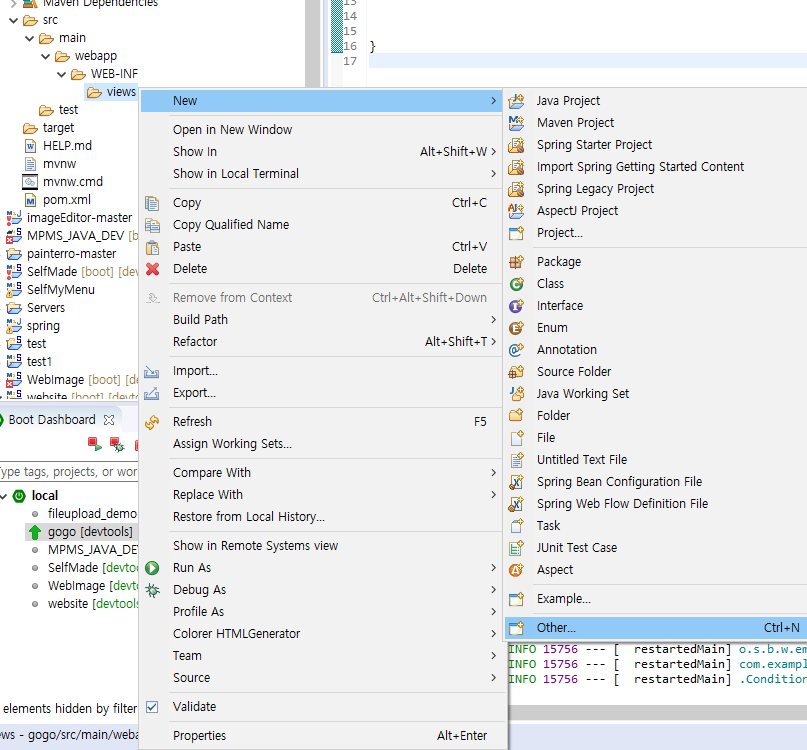807x750 pixels.
Task: Select Show in Remote Systems view
Action: (x=255, y=546)
